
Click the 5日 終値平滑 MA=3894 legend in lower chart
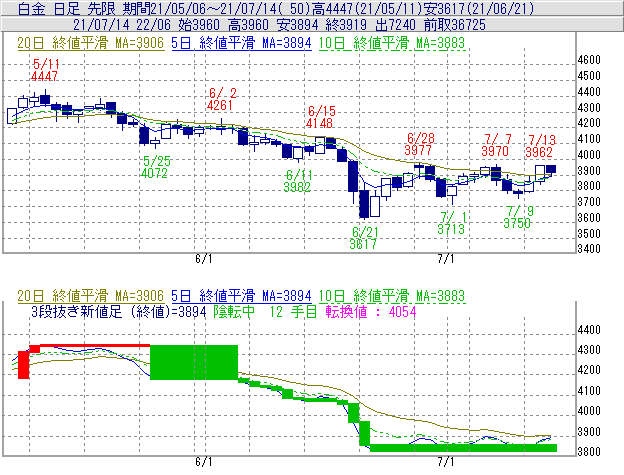pyautogui.click(x=241, y=296)
